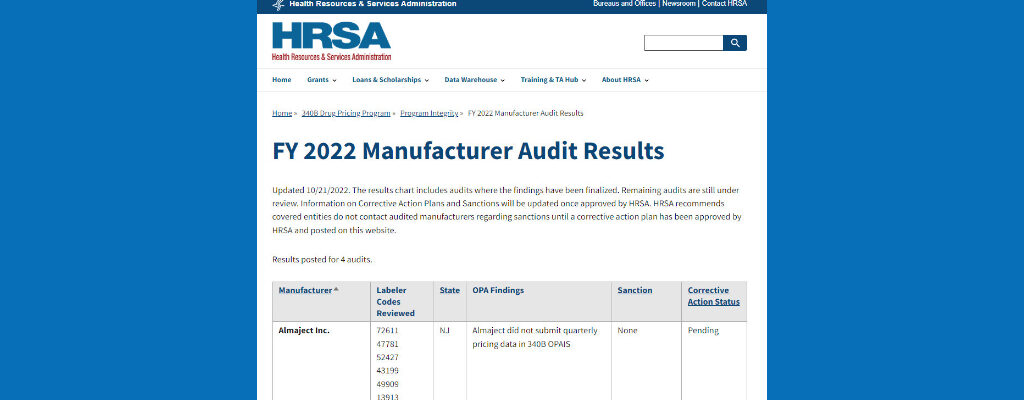Screen dimensions: 1024x400
Task: Go to Home breadcrumb link
Action: (281, 113)
